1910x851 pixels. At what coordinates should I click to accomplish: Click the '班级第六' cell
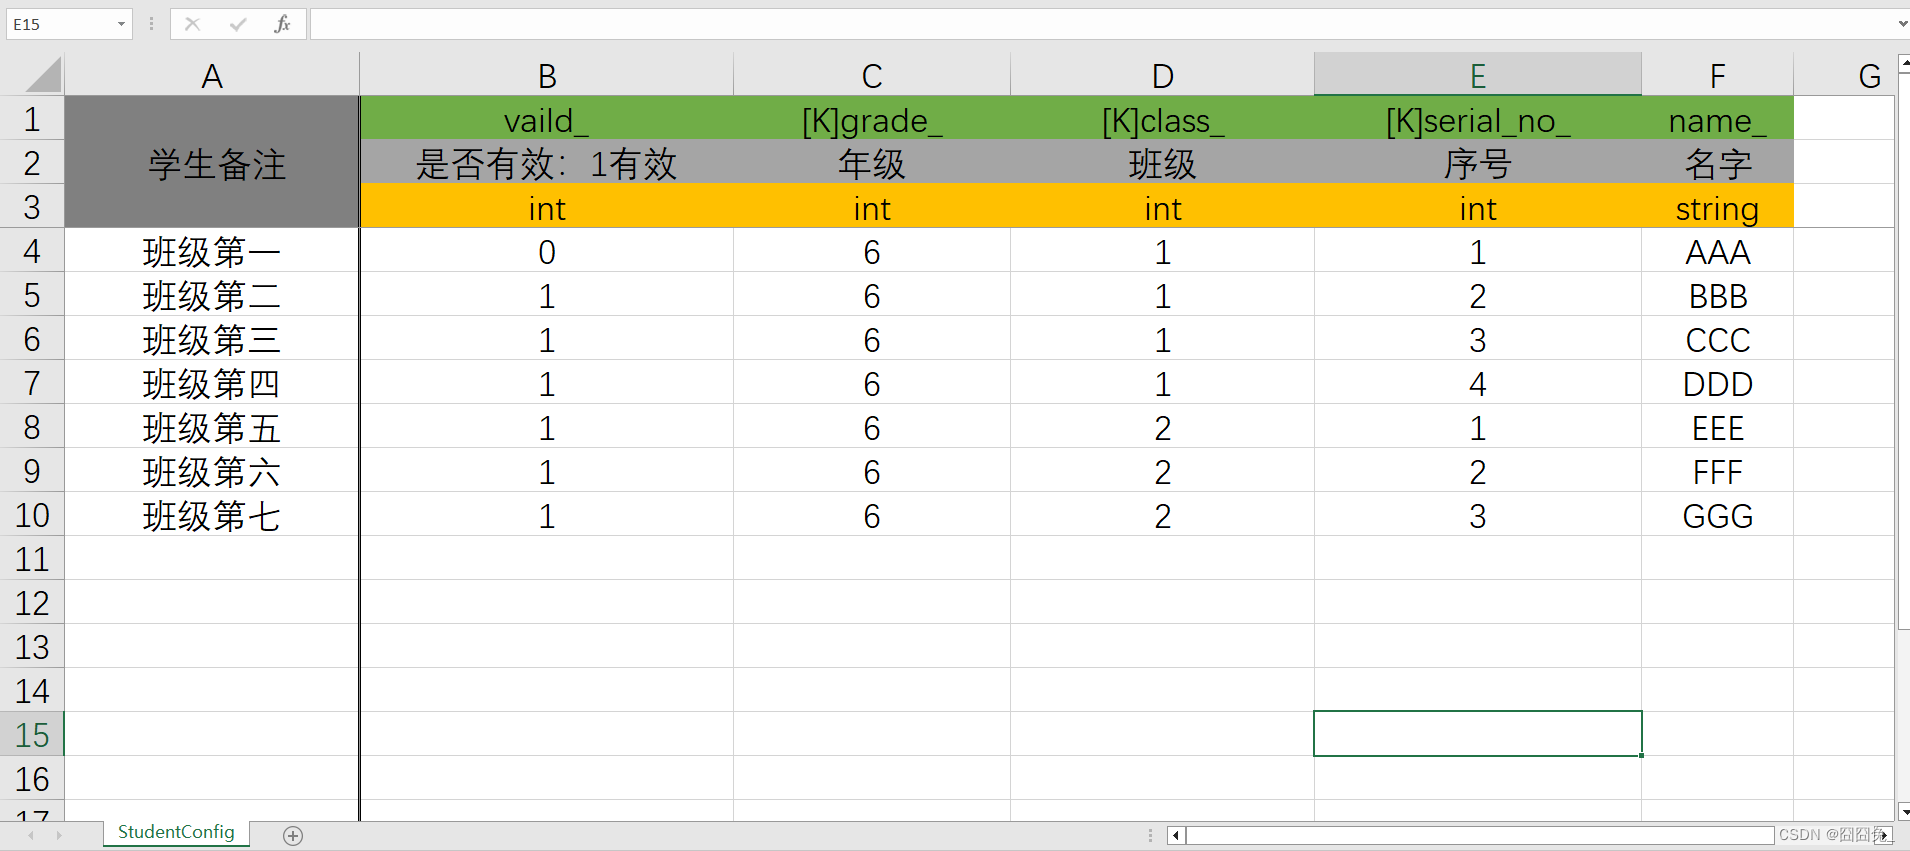coord(212,471)
